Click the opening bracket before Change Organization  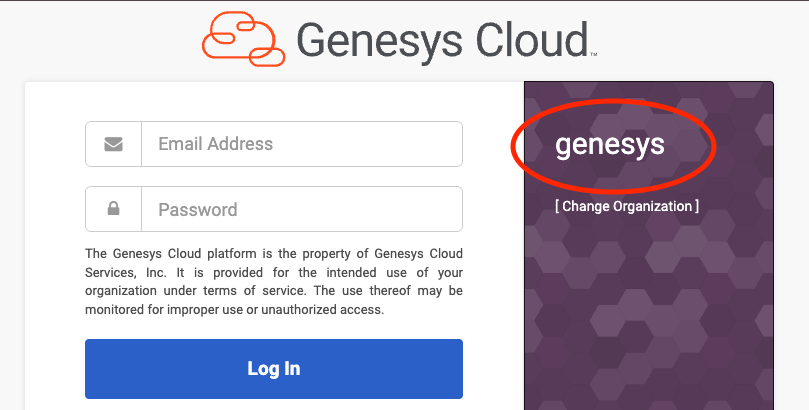[557, 206]
